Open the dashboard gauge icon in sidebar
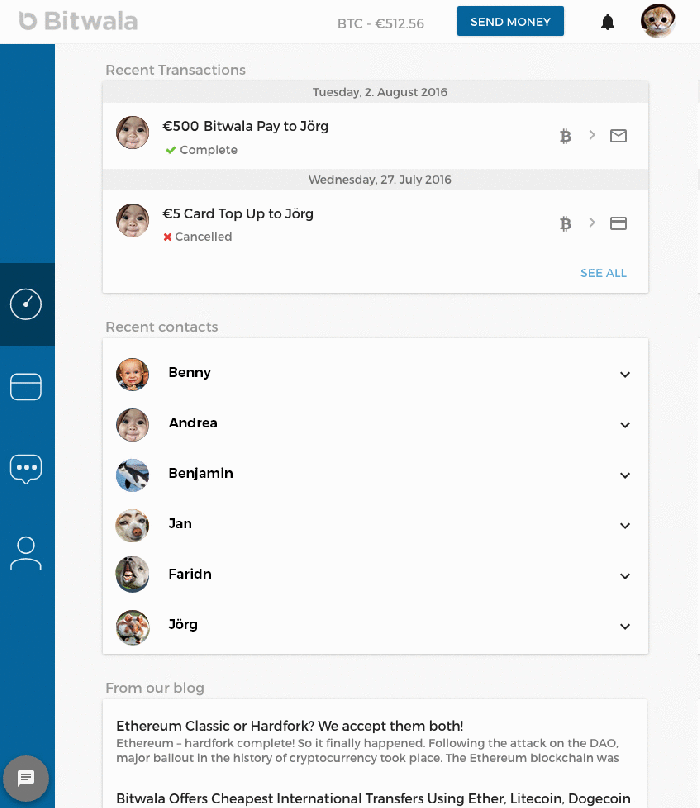The image size is (700, 808). tap(26, 304)
